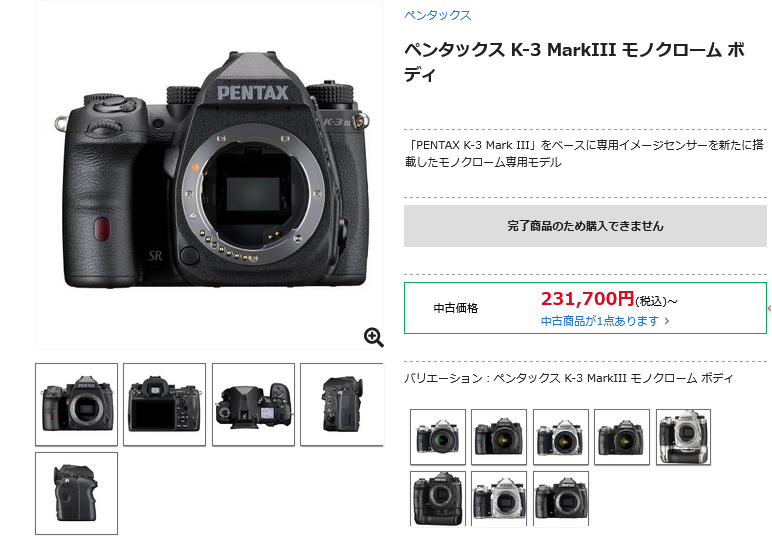
Task: Choose the black body with battery grip variation
Action: click(438, 499)
